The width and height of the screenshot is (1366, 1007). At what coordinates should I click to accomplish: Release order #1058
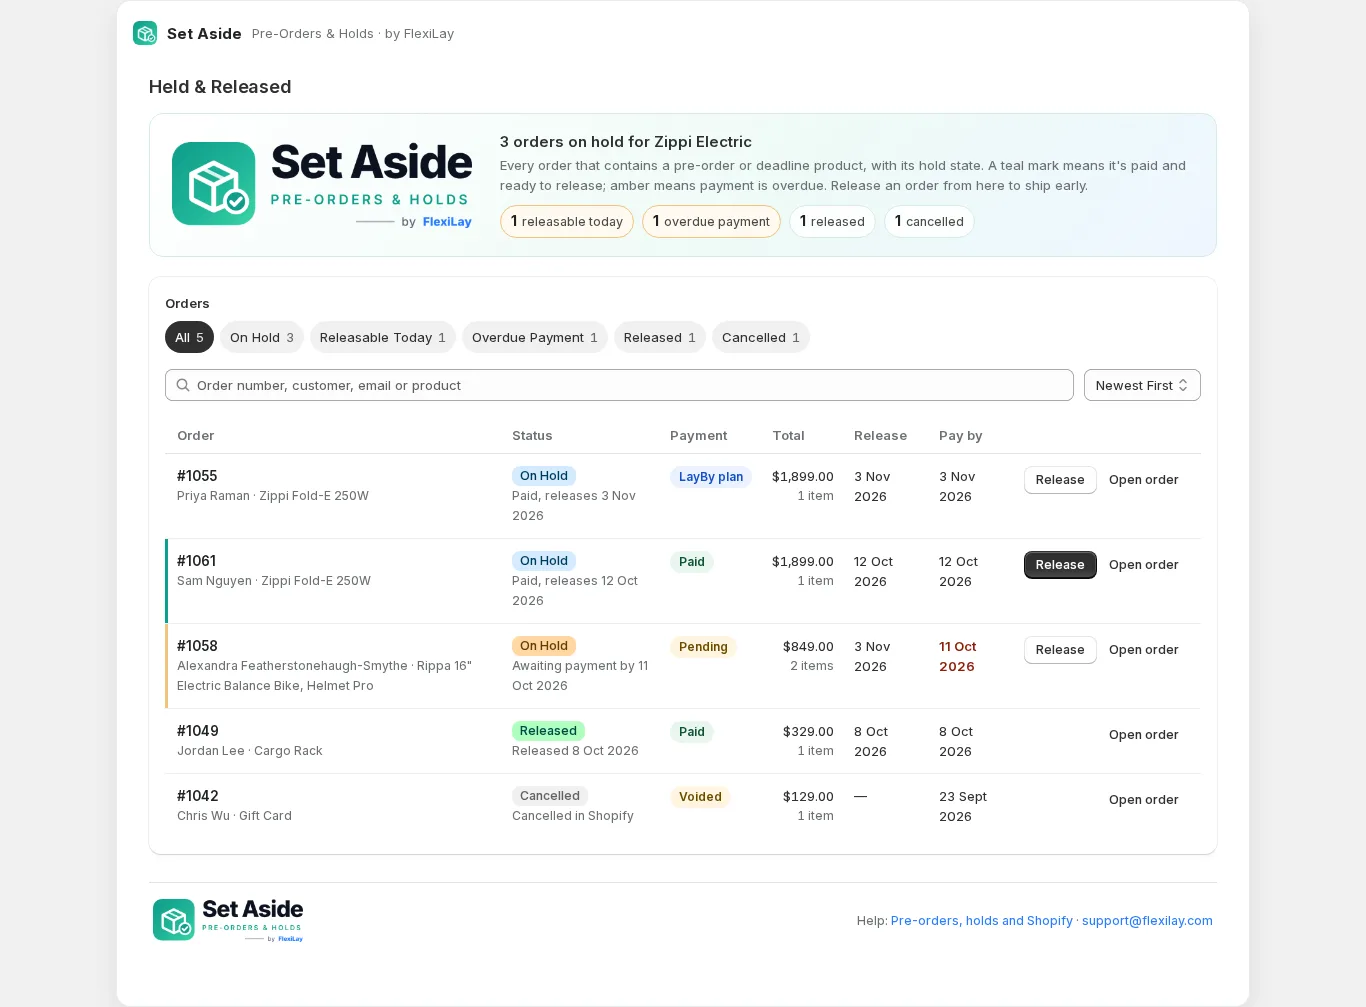[x=1060, y=650]
